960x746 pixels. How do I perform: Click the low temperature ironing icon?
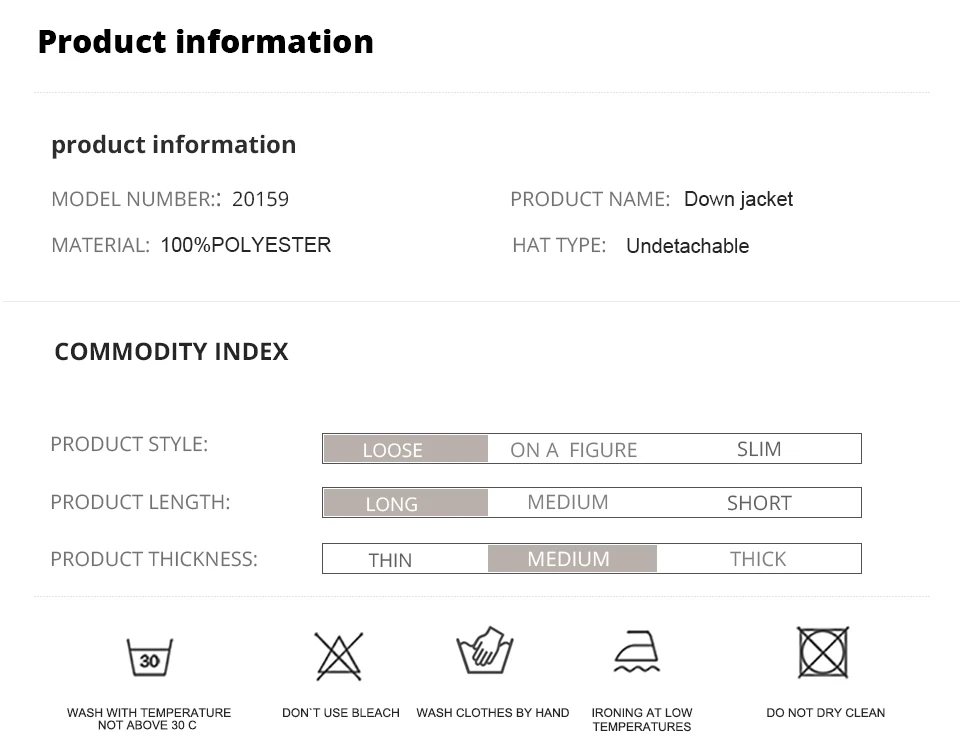tap(636, 652)
